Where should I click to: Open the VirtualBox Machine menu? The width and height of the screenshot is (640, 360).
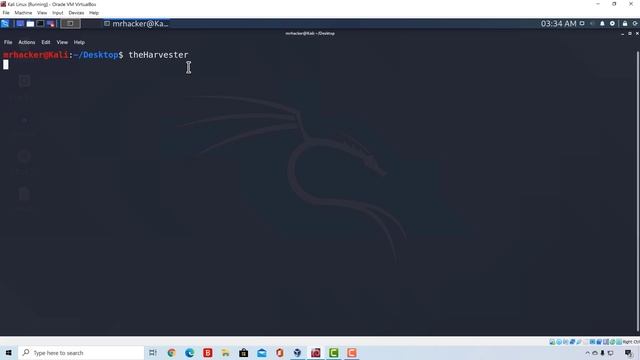click(23, 13)
